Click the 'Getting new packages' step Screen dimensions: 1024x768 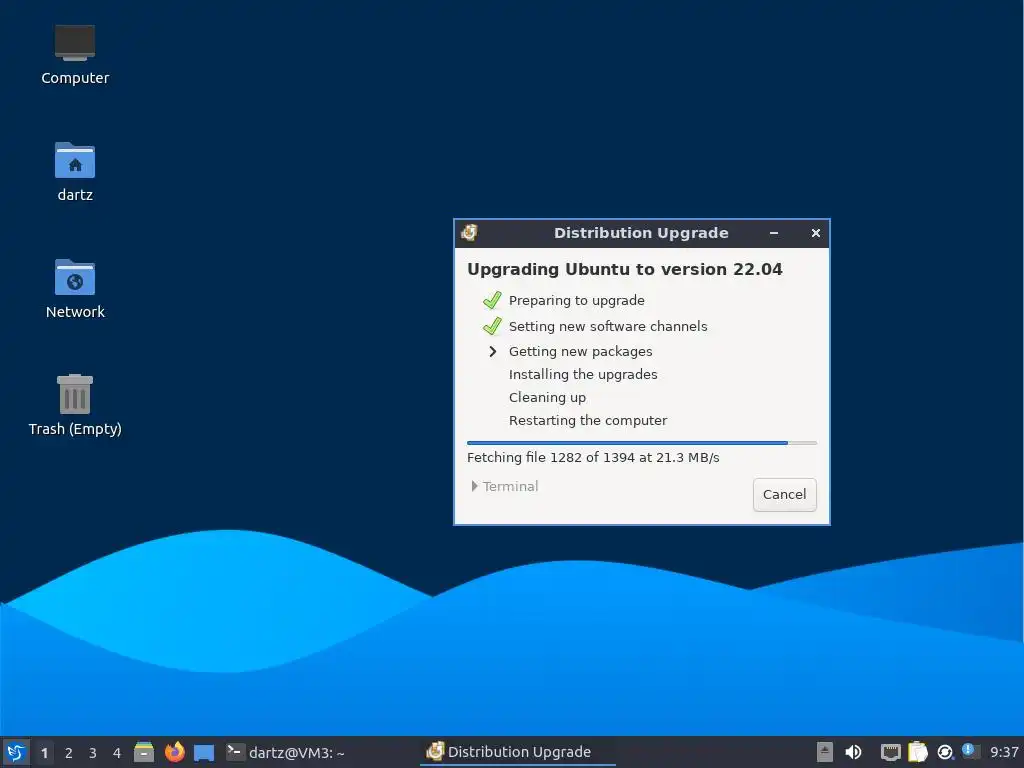(x=580, y=351)
